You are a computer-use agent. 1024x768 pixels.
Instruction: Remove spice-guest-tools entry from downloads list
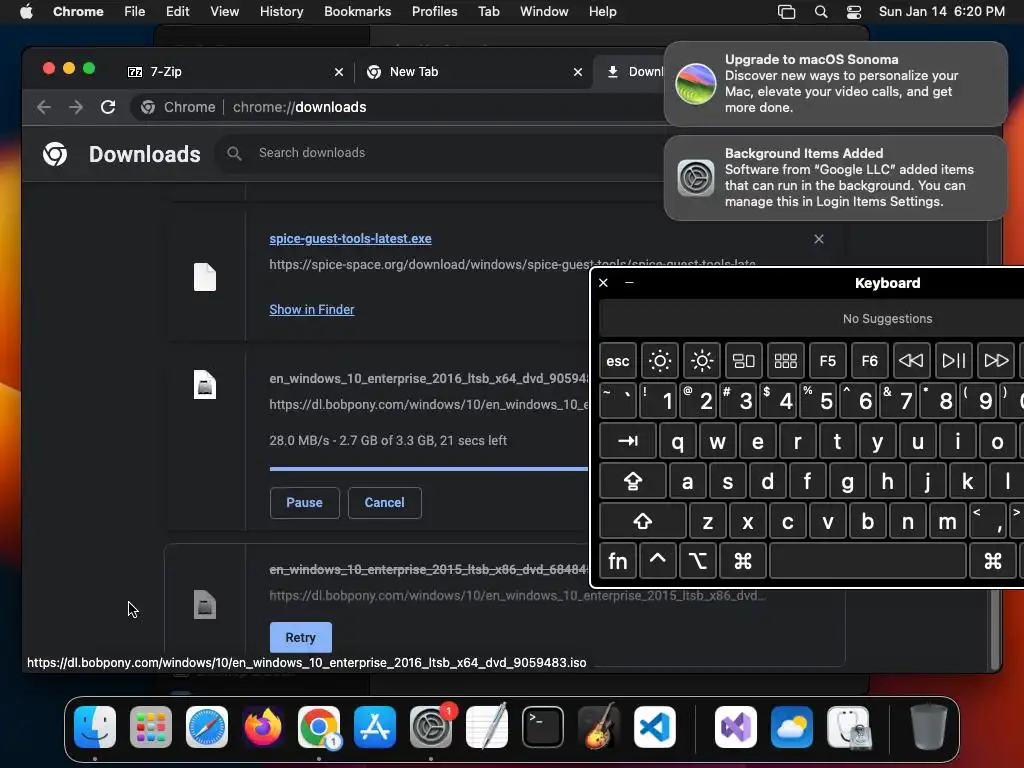click(819, 239)
